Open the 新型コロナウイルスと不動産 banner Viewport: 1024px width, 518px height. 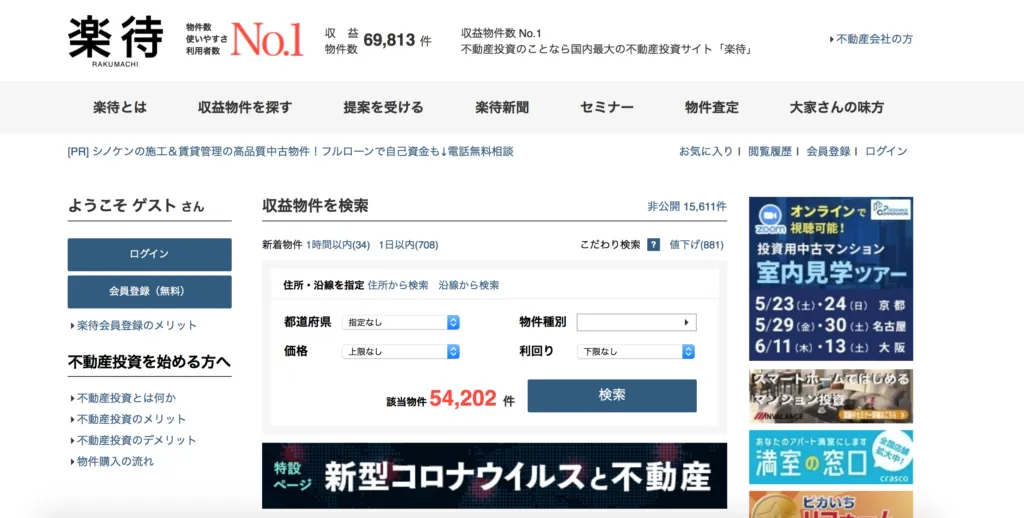494,476
